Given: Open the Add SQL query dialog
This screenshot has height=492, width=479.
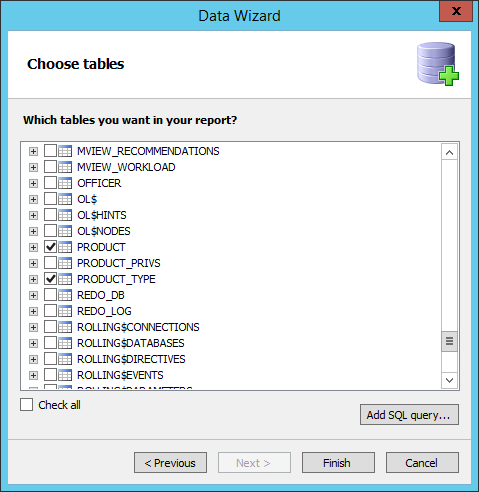Looking at the screenshot, I should tap(409, 415).
